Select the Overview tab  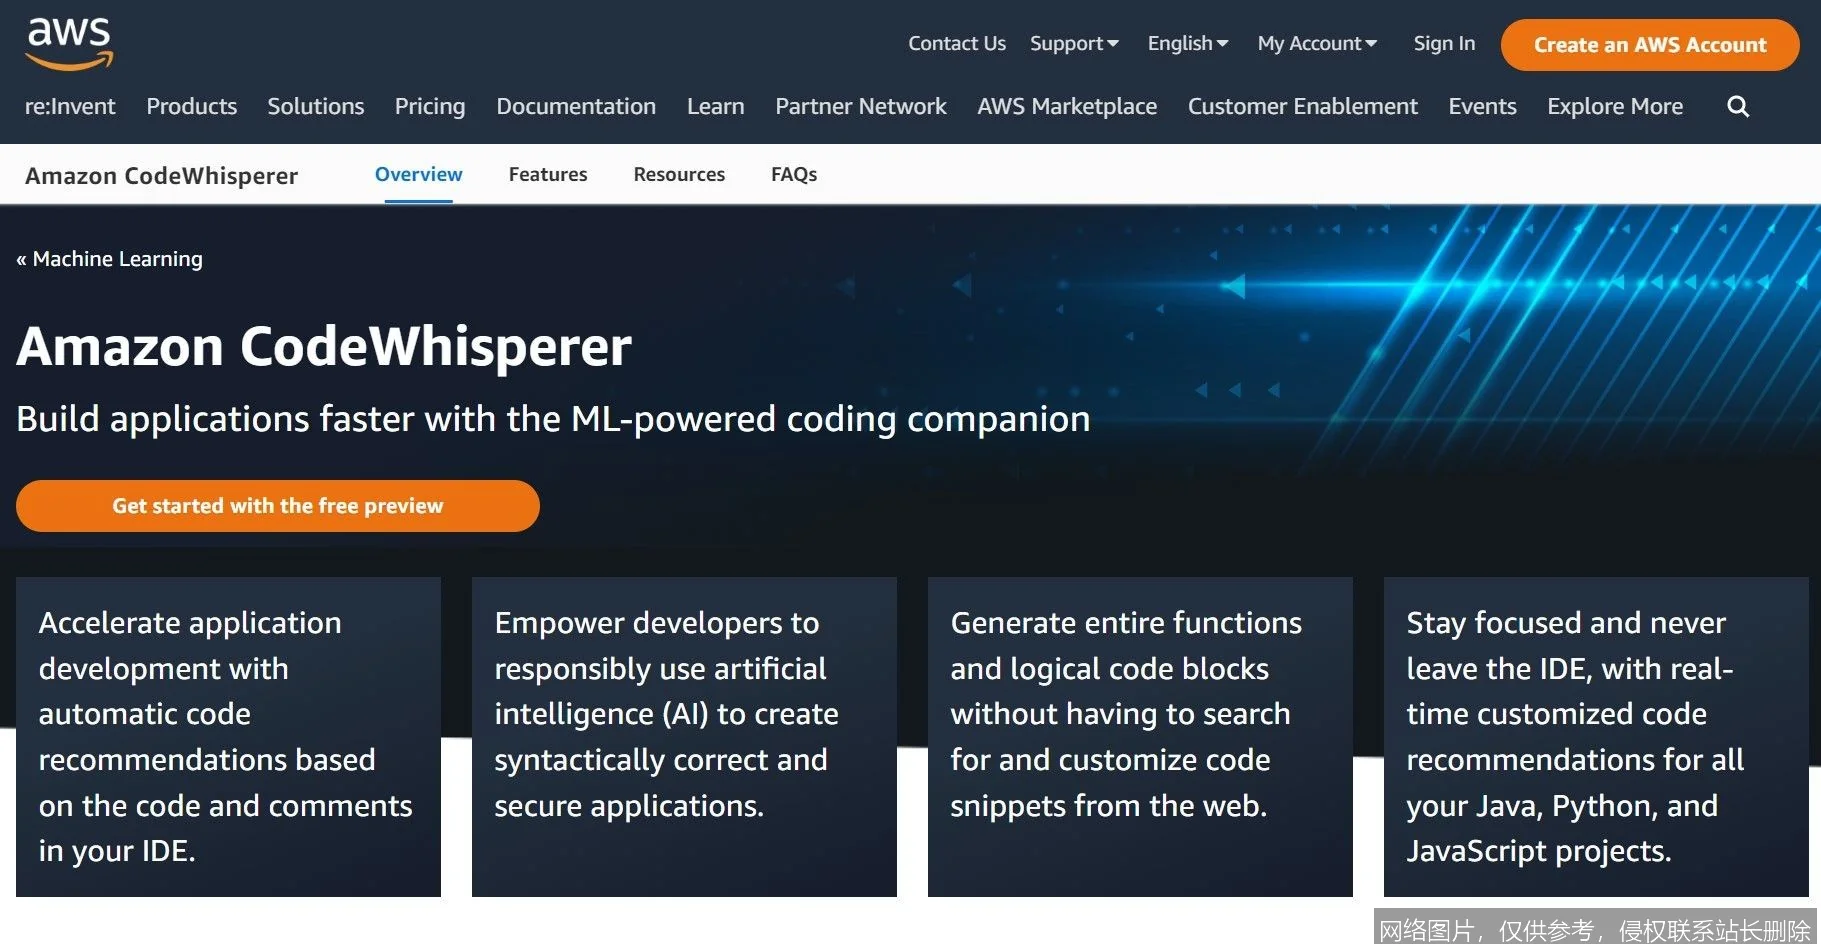pyautogui.click(x=419, y=175)
